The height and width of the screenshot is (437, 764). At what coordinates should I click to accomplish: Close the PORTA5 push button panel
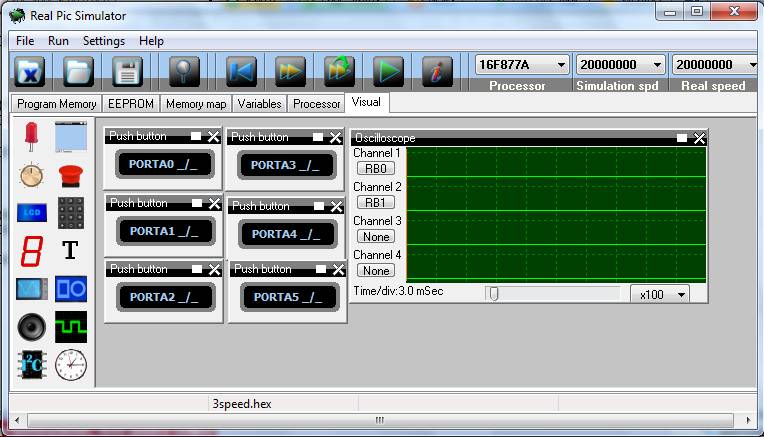[x=338, y=269]
